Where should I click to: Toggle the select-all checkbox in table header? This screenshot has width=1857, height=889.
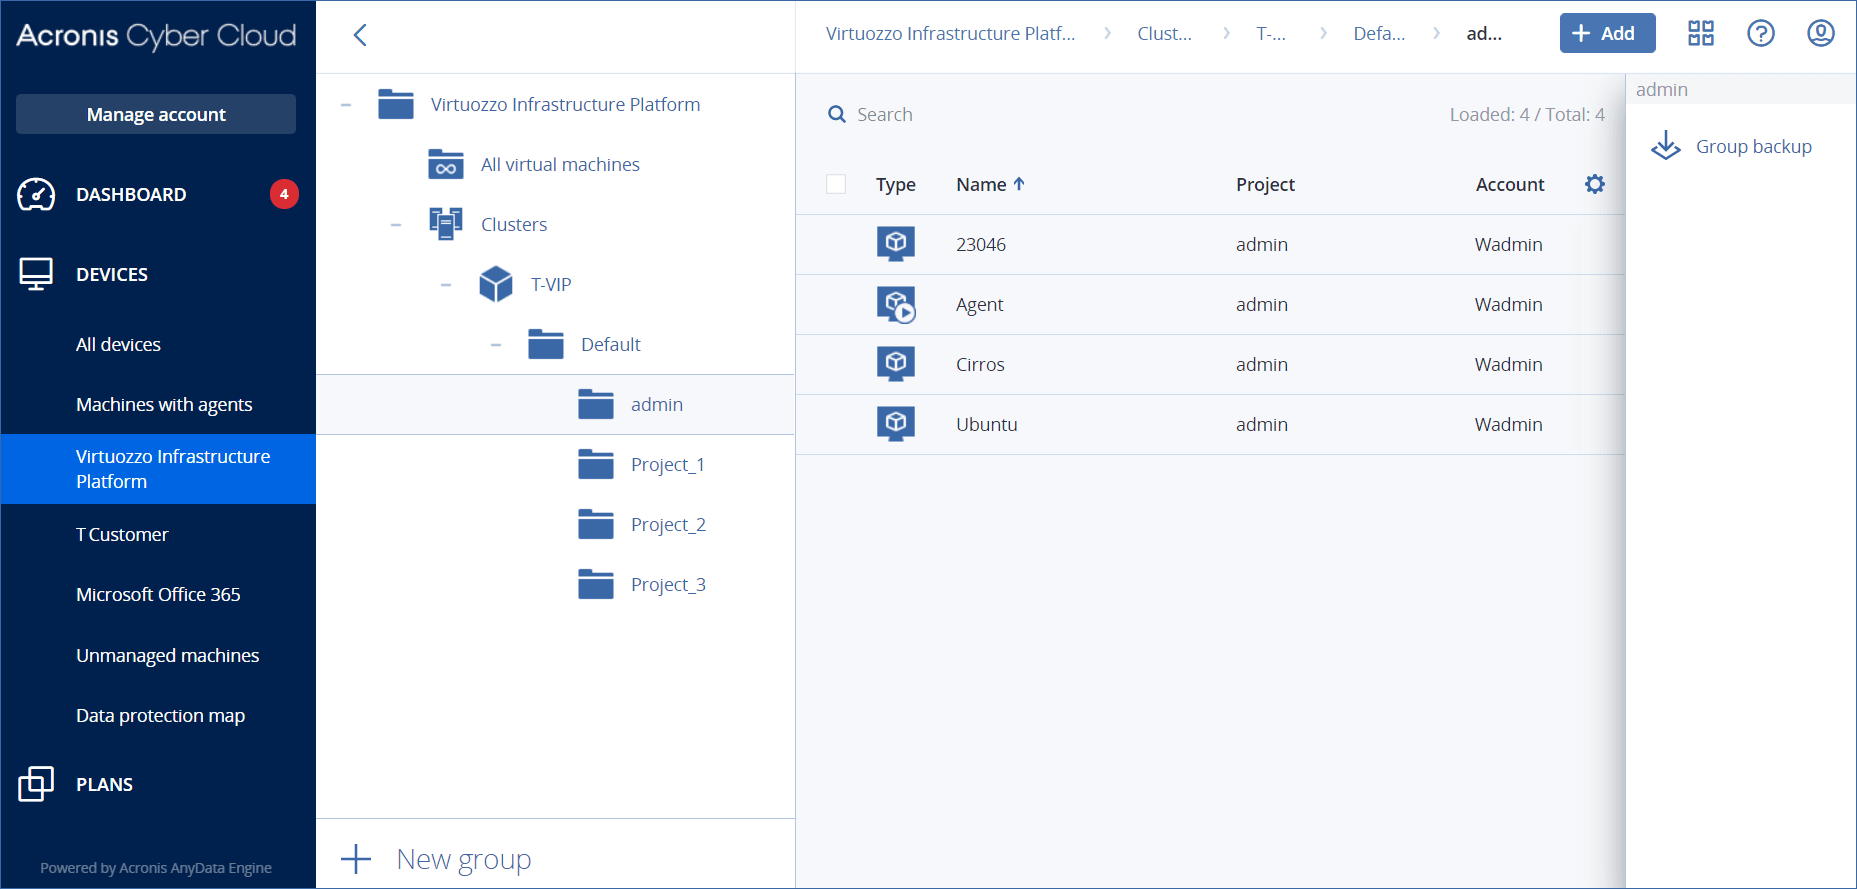point(836,184)
